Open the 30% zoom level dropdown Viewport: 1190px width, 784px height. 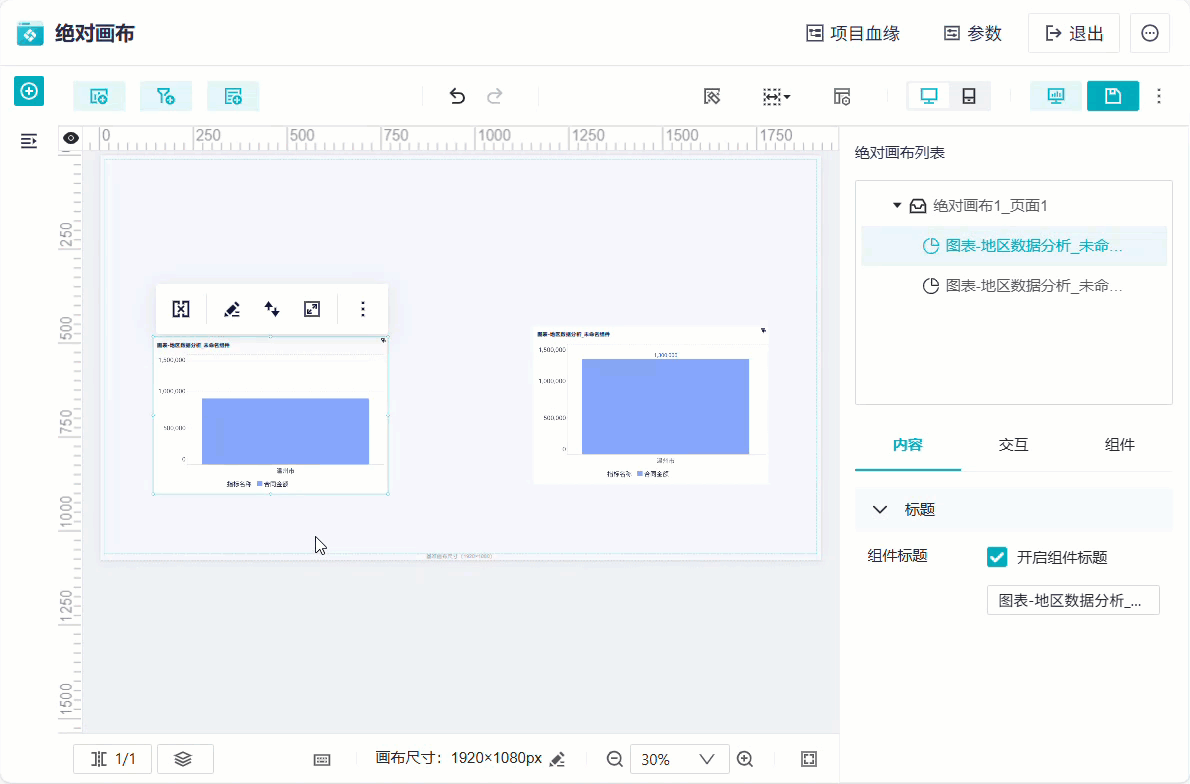[680, 759]
